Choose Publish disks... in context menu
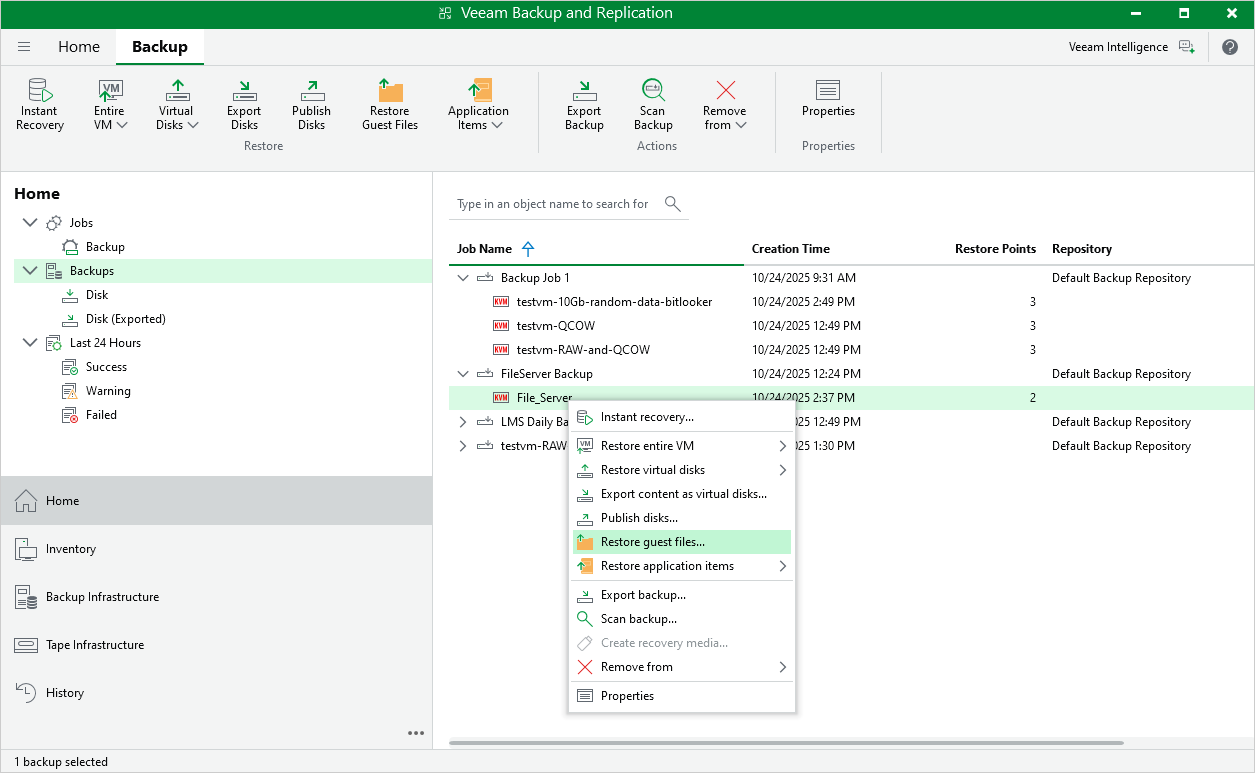1255x773 pixels. click(x=682, y=518)
